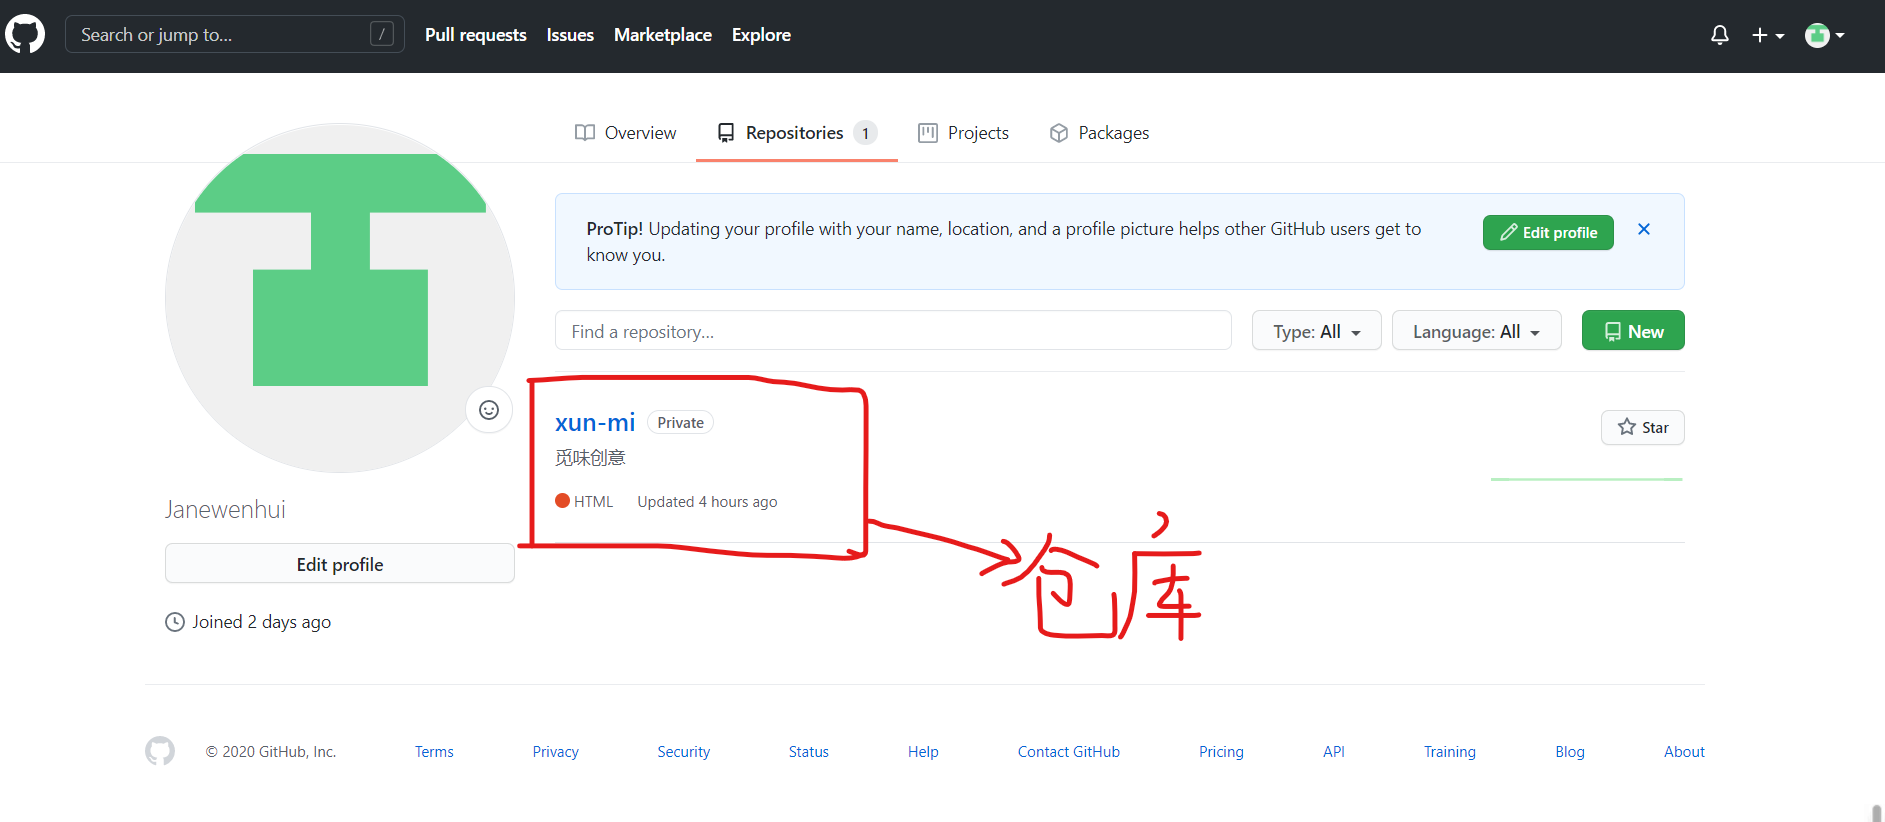
Task: Open the Security footer link
Action: click(684, 752)
